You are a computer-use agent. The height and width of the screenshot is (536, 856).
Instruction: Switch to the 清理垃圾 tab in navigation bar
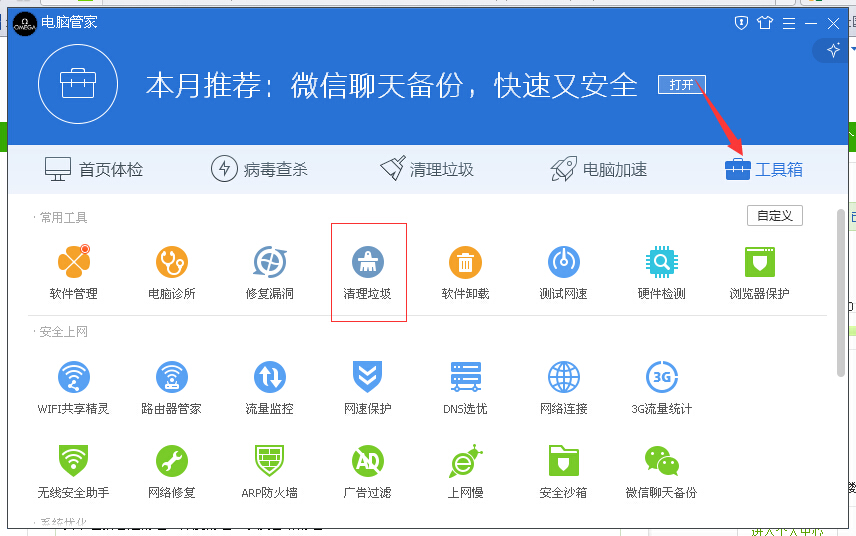point(427,169)
